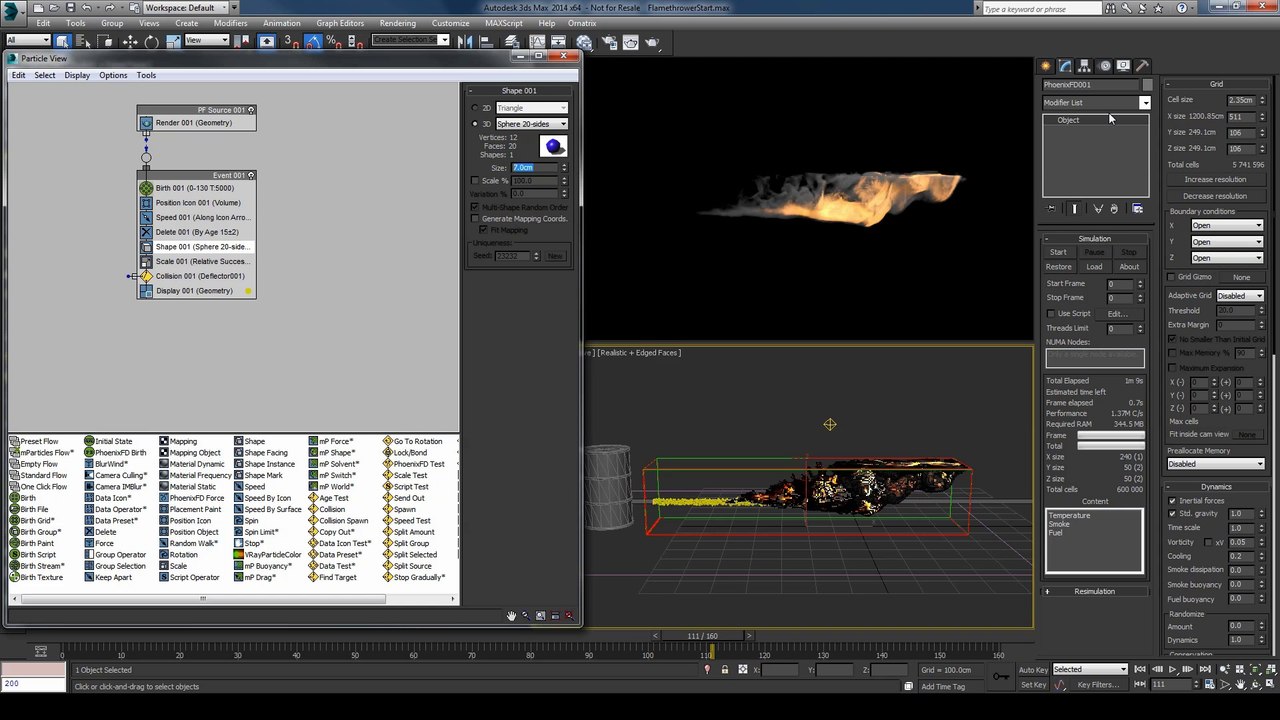Open the Adaptive Grid dropdown

pyautogui.click(x=1239, y=296)
